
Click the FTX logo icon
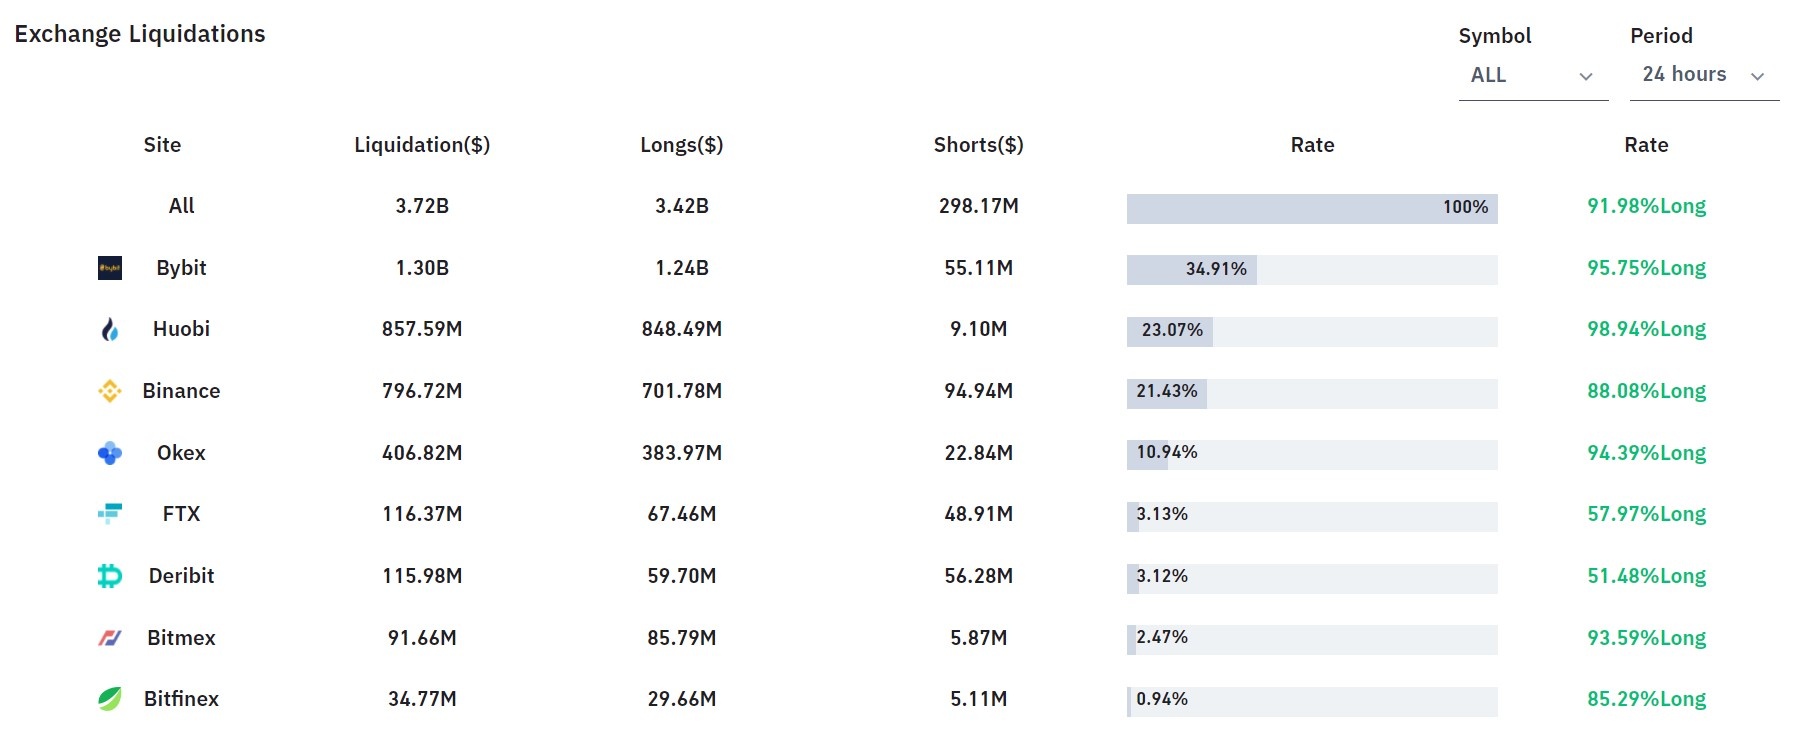(x=110, y=514)
